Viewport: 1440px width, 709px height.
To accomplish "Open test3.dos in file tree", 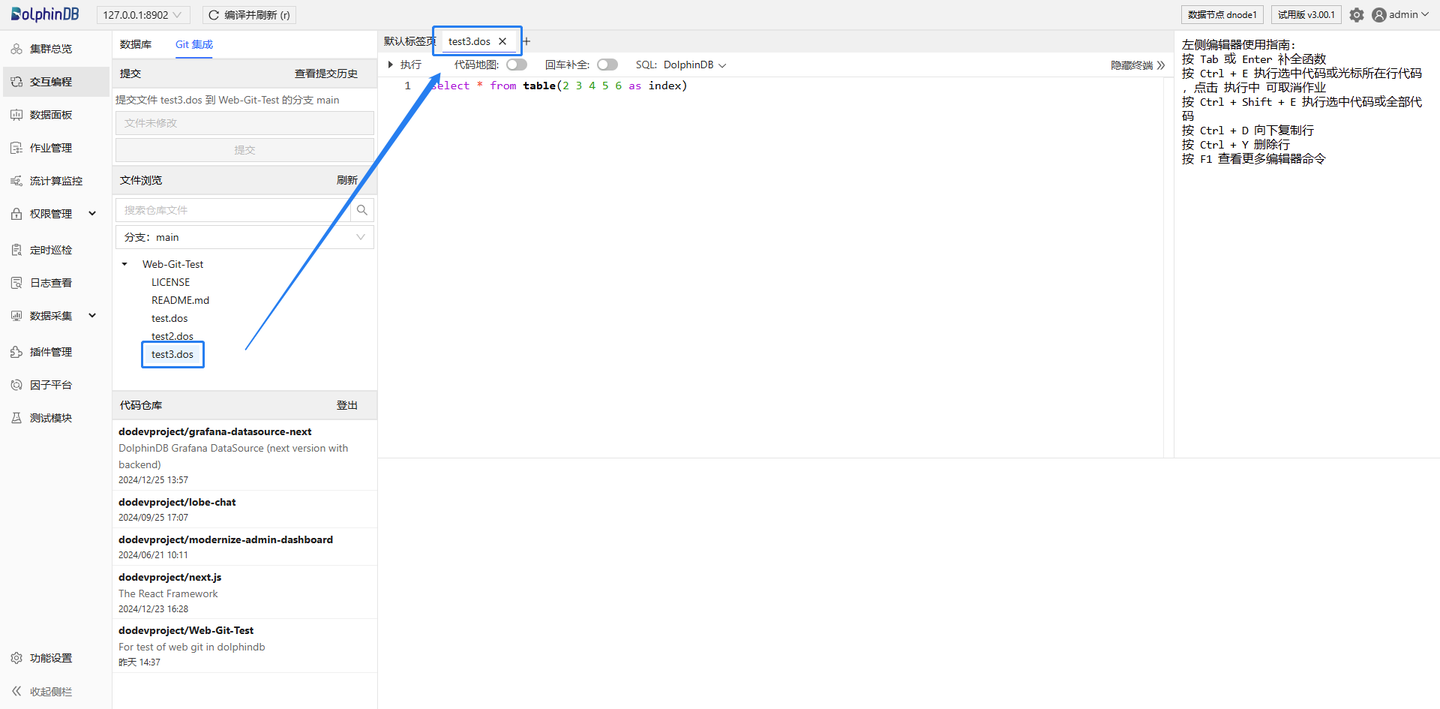I will coord(173,355).
